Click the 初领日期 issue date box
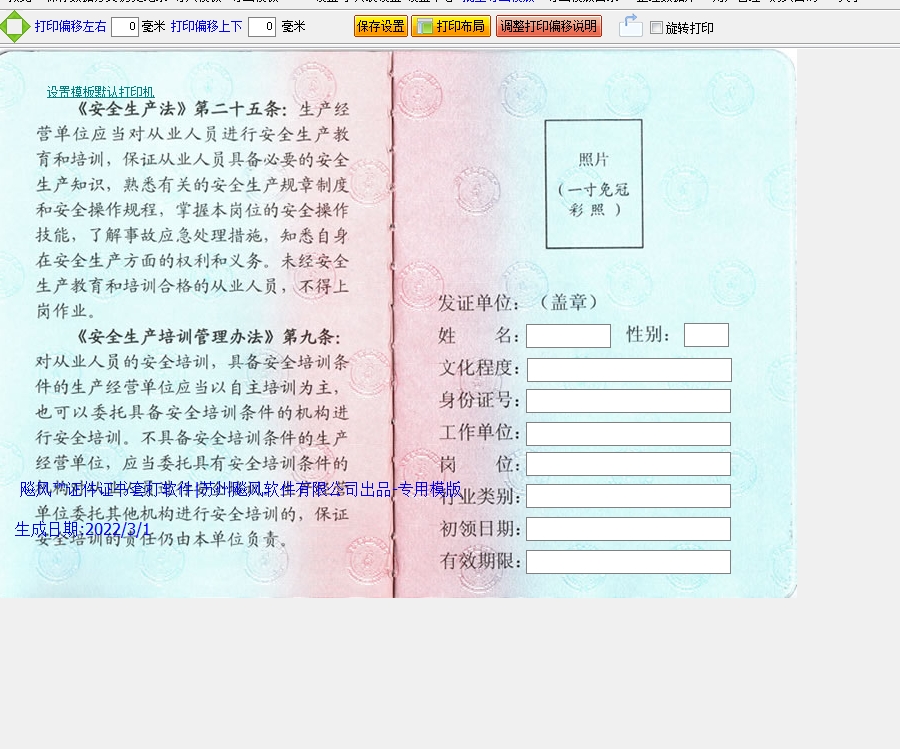The width and height of the screenshot is (900, 749). click(628, 529)
